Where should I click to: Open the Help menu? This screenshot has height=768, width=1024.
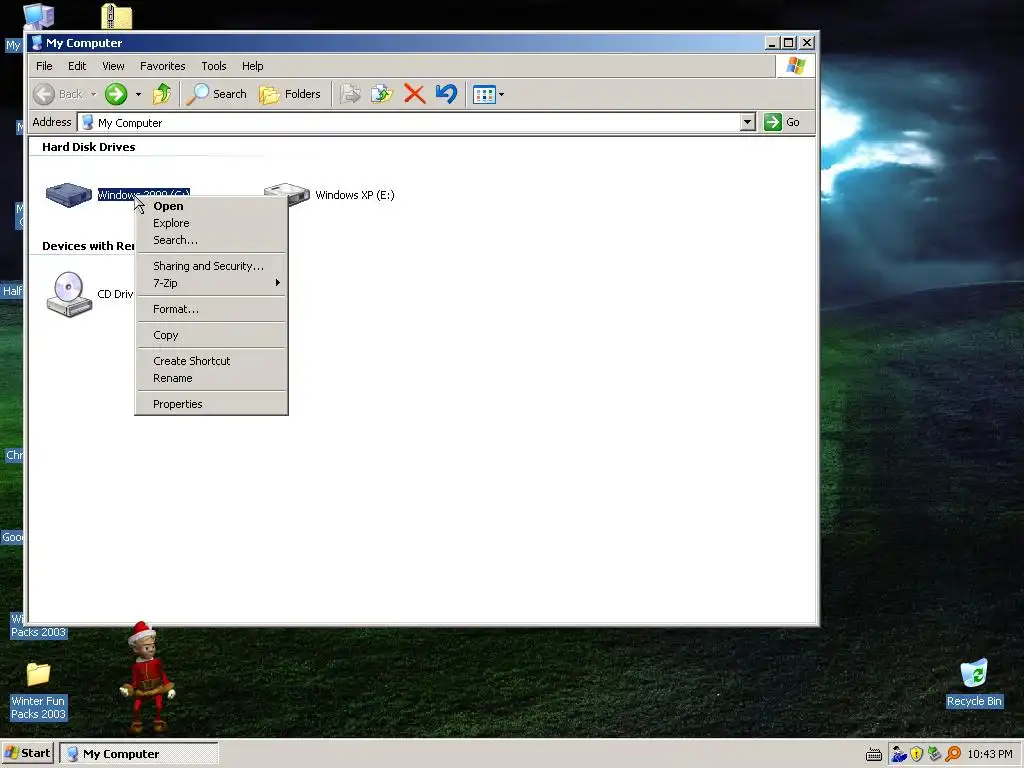coord(252,66)
